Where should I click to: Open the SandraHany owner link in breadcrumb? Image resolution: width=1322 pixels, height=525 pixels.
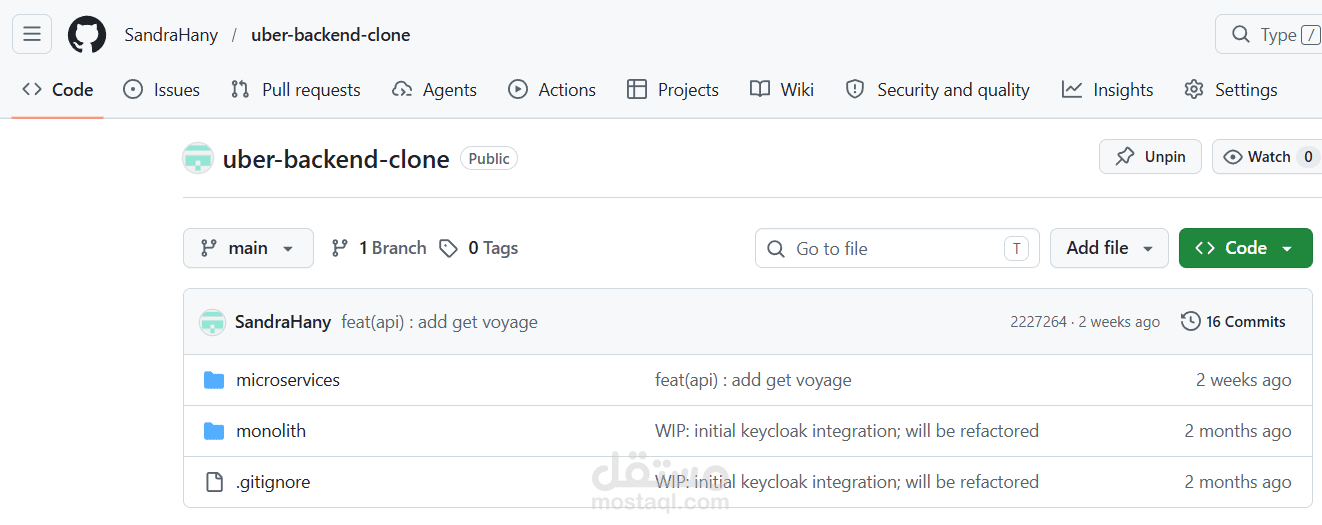[171, 35]
